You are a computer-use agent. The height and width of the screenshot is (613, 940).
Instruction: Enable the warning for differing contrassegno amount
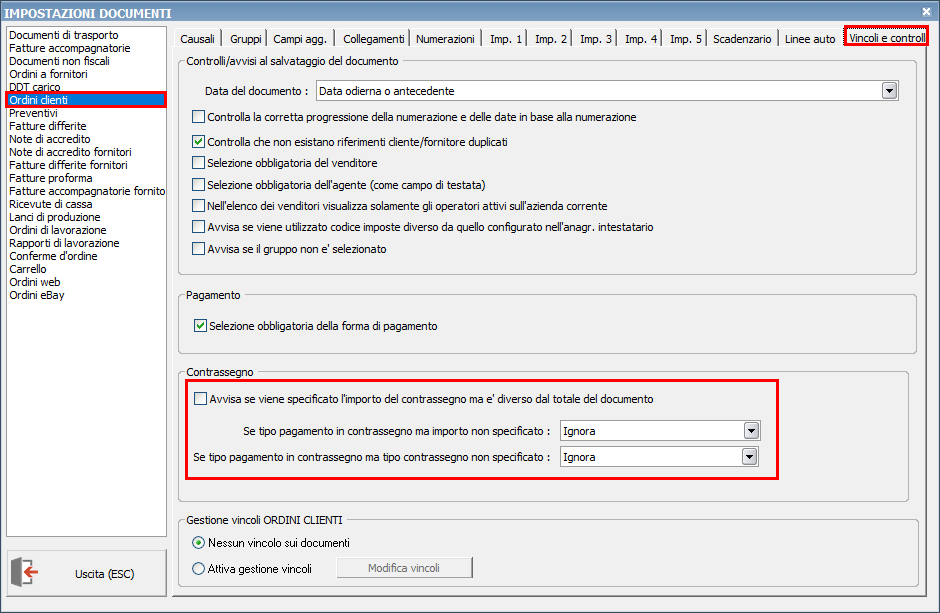[x=200, y=399]
